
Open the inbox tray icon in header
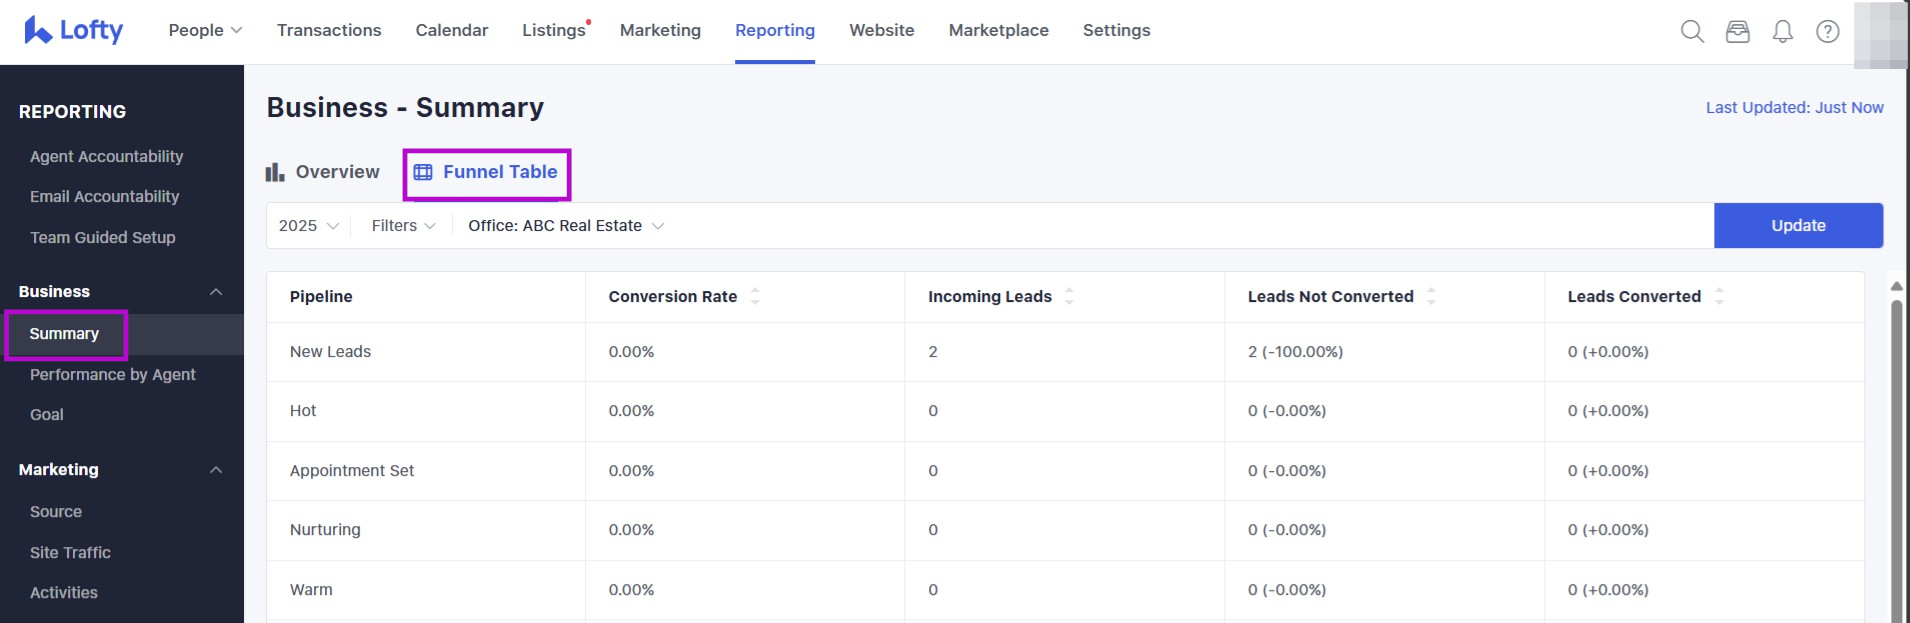pos(1738,31)
